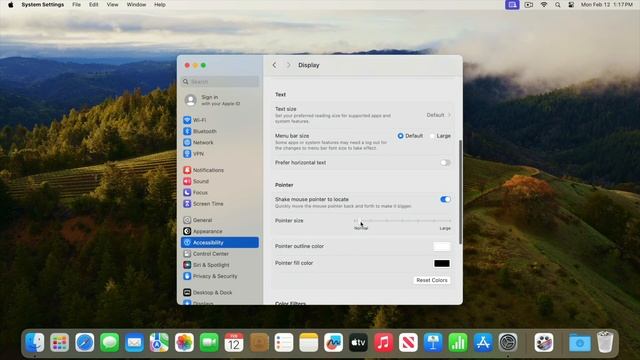Open App Store from the Dock
This screenshot has width=640, height=360.
pyautogui.click(x=483, y=342)
